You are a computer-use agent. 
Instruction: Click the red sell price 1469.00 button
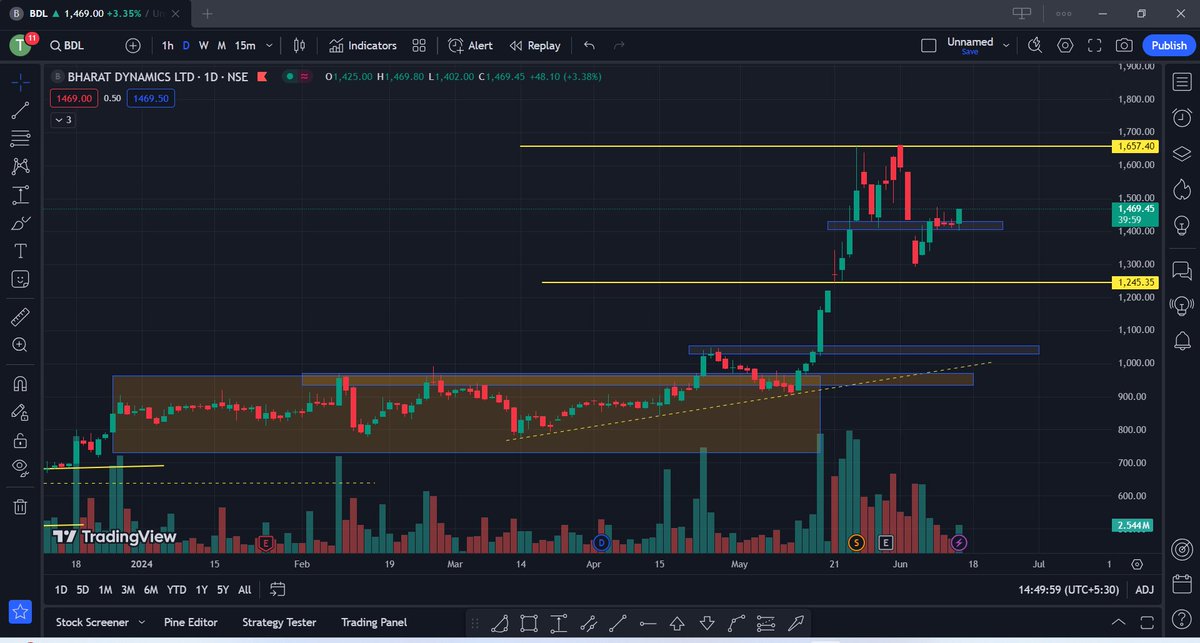pos(74,98)
